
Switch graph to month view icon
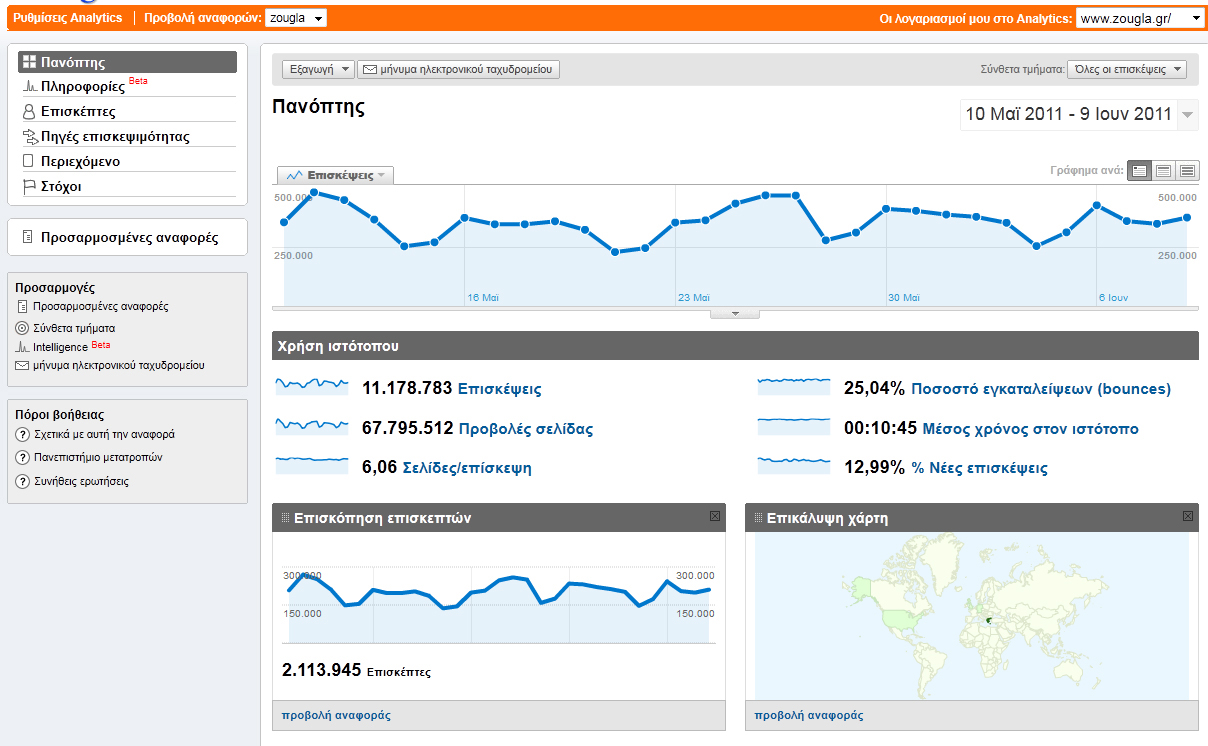point(1187,171)
